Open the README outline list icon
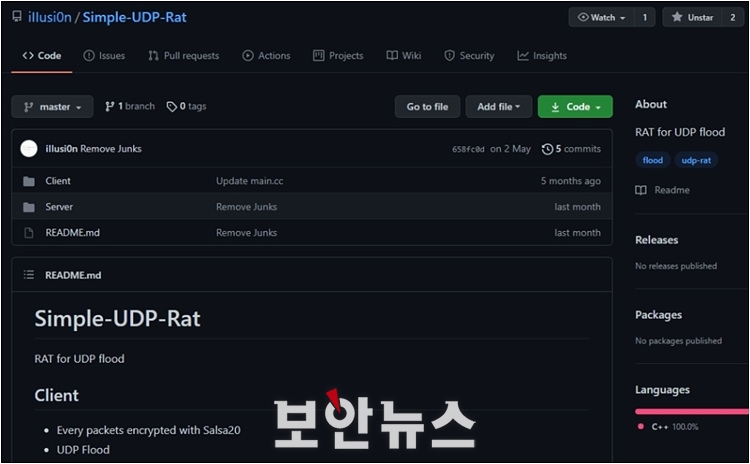Screen dimensions: 750x464 pyautogui.click(x=29, y=275)
